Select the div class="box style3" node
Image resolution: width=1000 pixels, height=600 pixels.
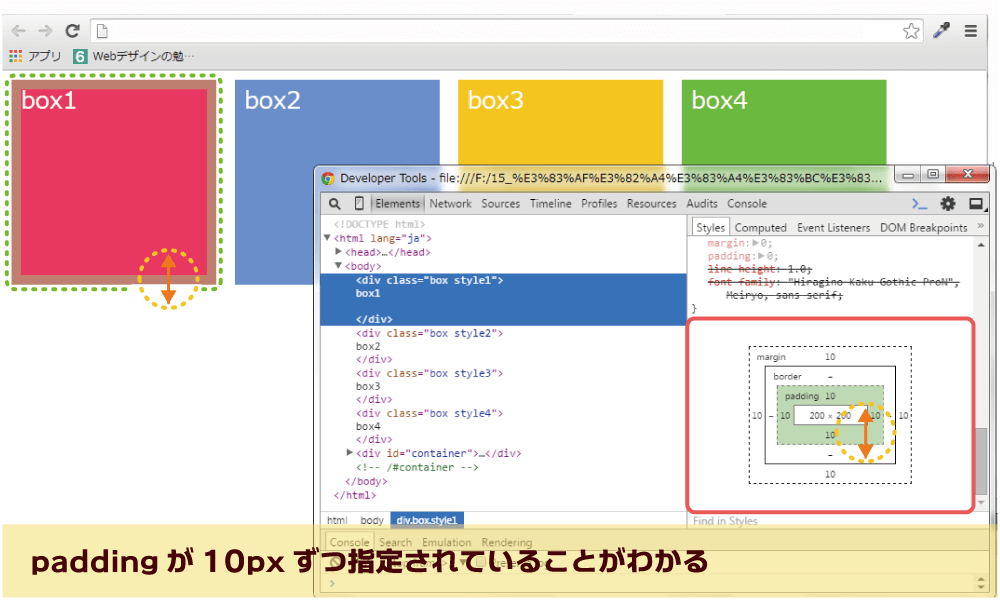430,373
